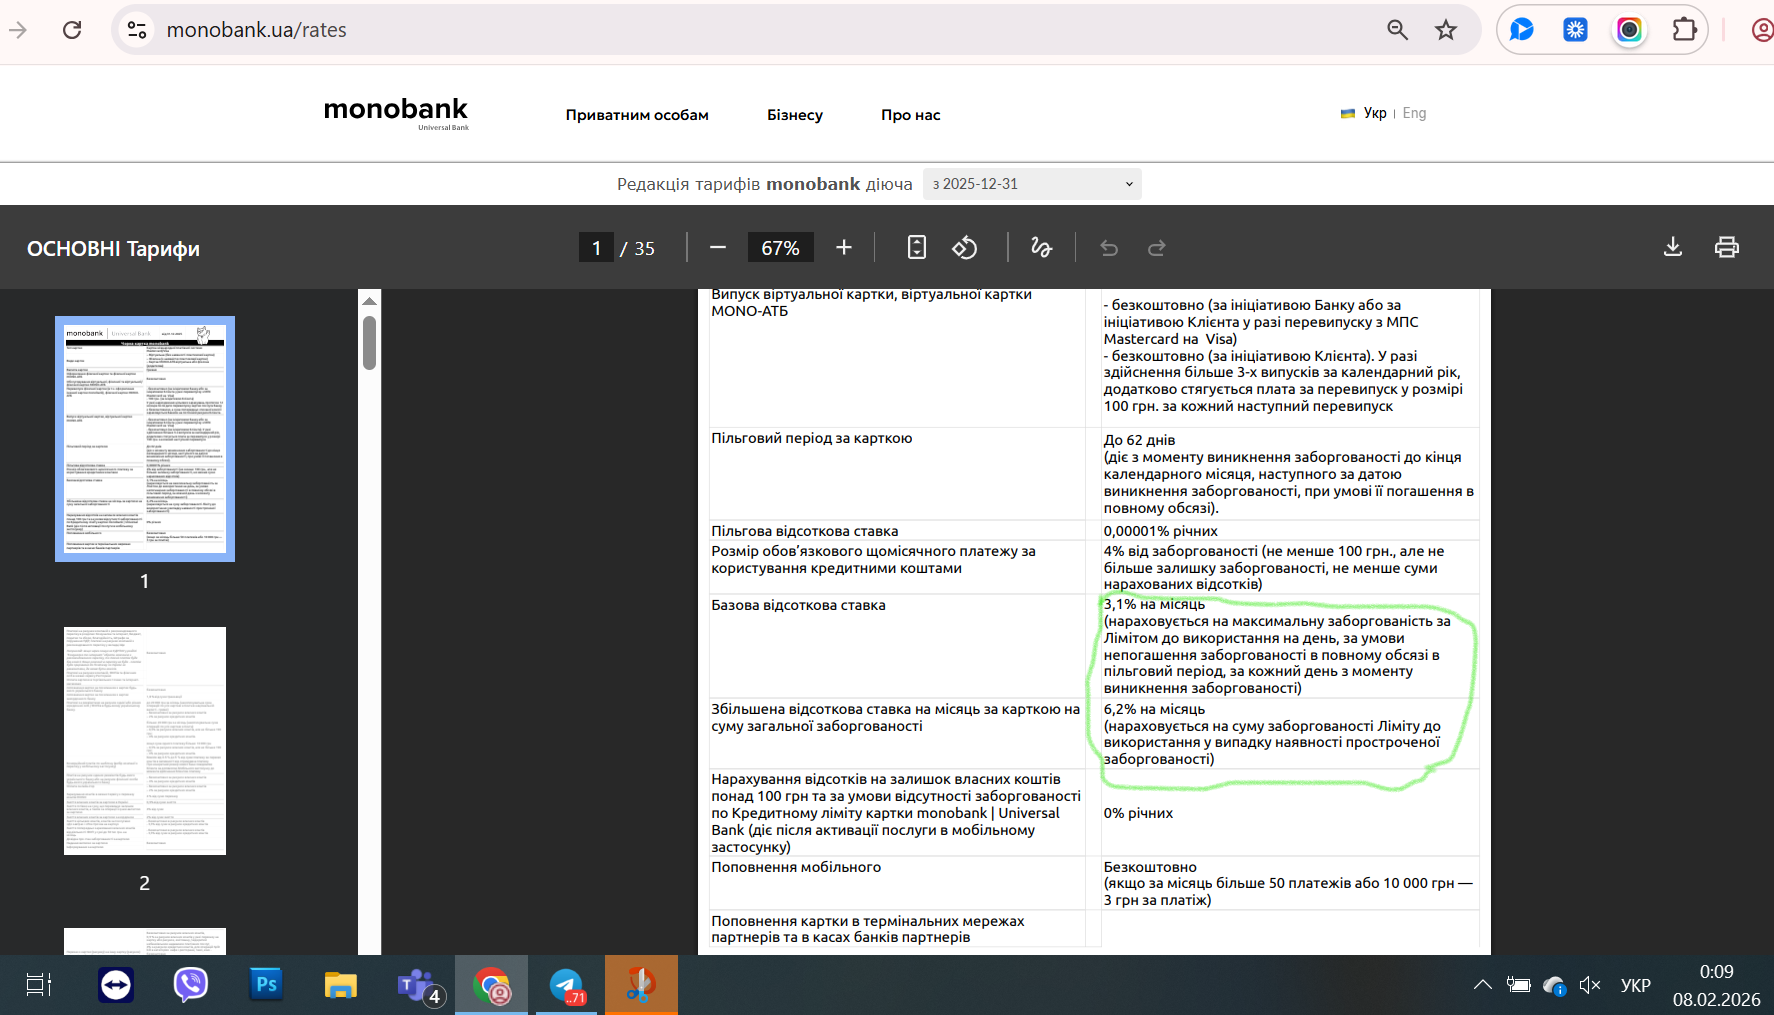Screen dimensions: 1774x1015
Task: Click the 'ОСНОВНІ Тарифи' document title
Action: point(113,248)
